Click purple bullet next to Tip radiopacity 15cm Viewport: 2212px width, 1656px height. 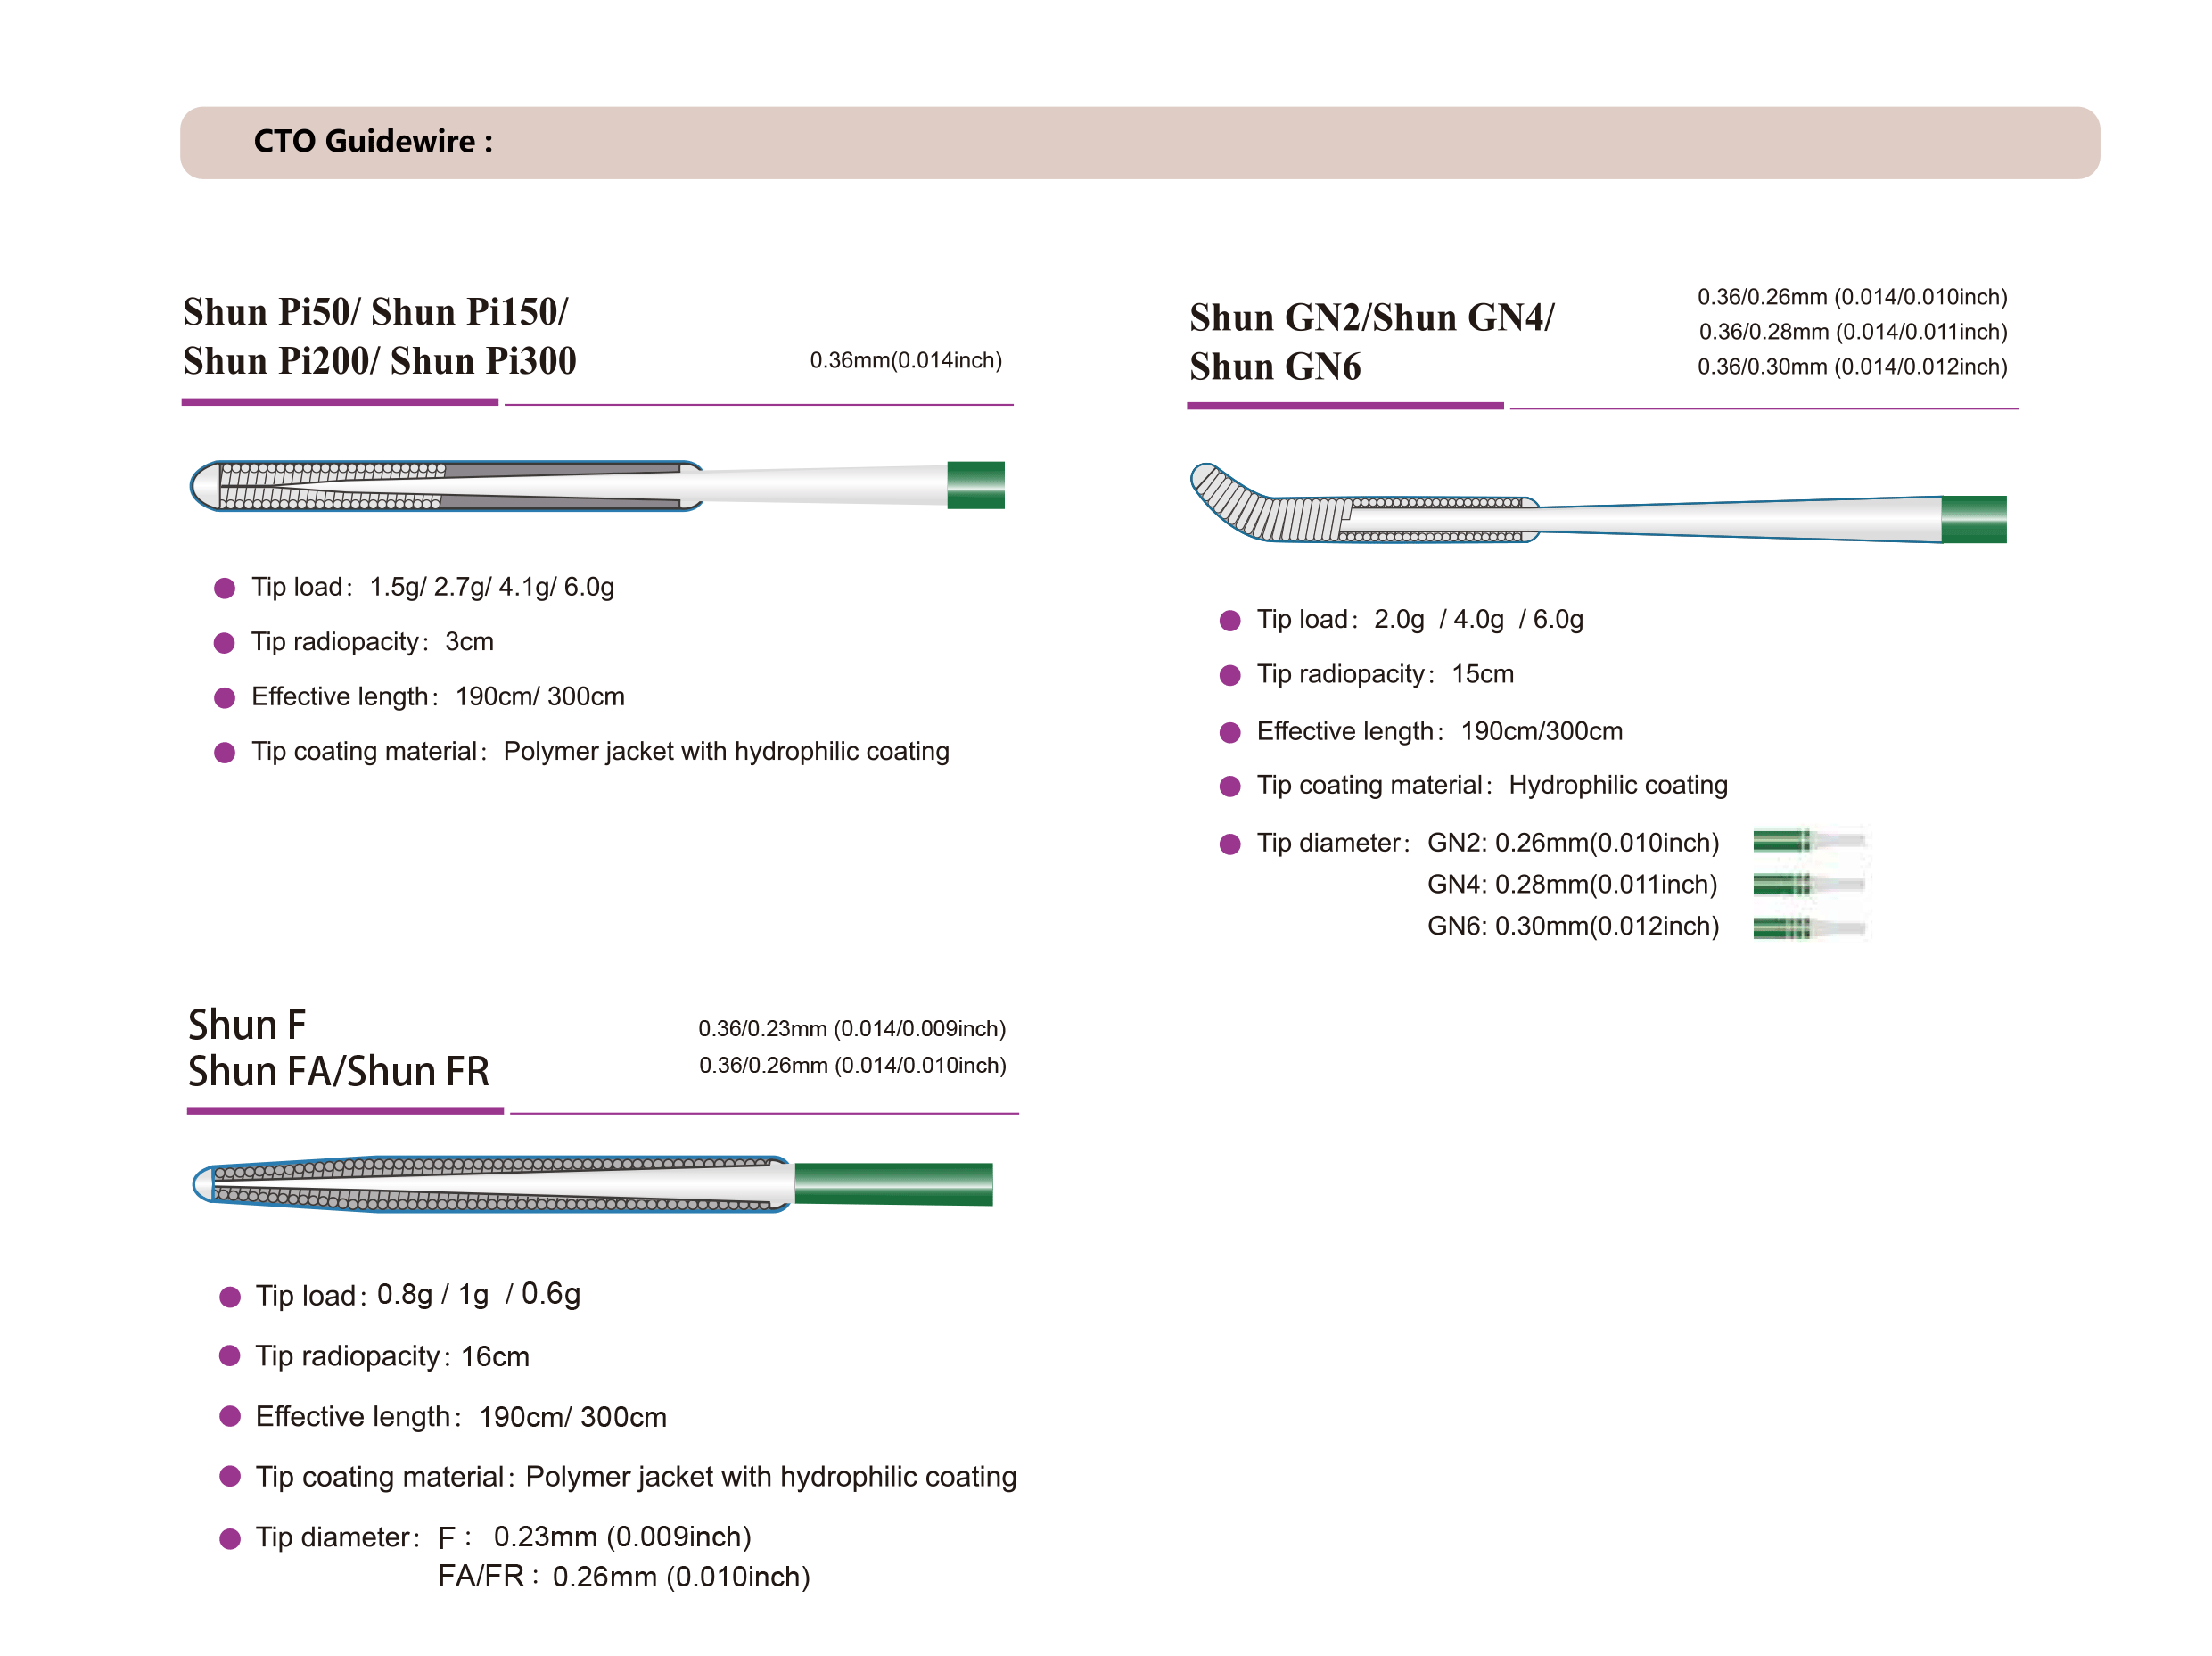coord(1230,675)
